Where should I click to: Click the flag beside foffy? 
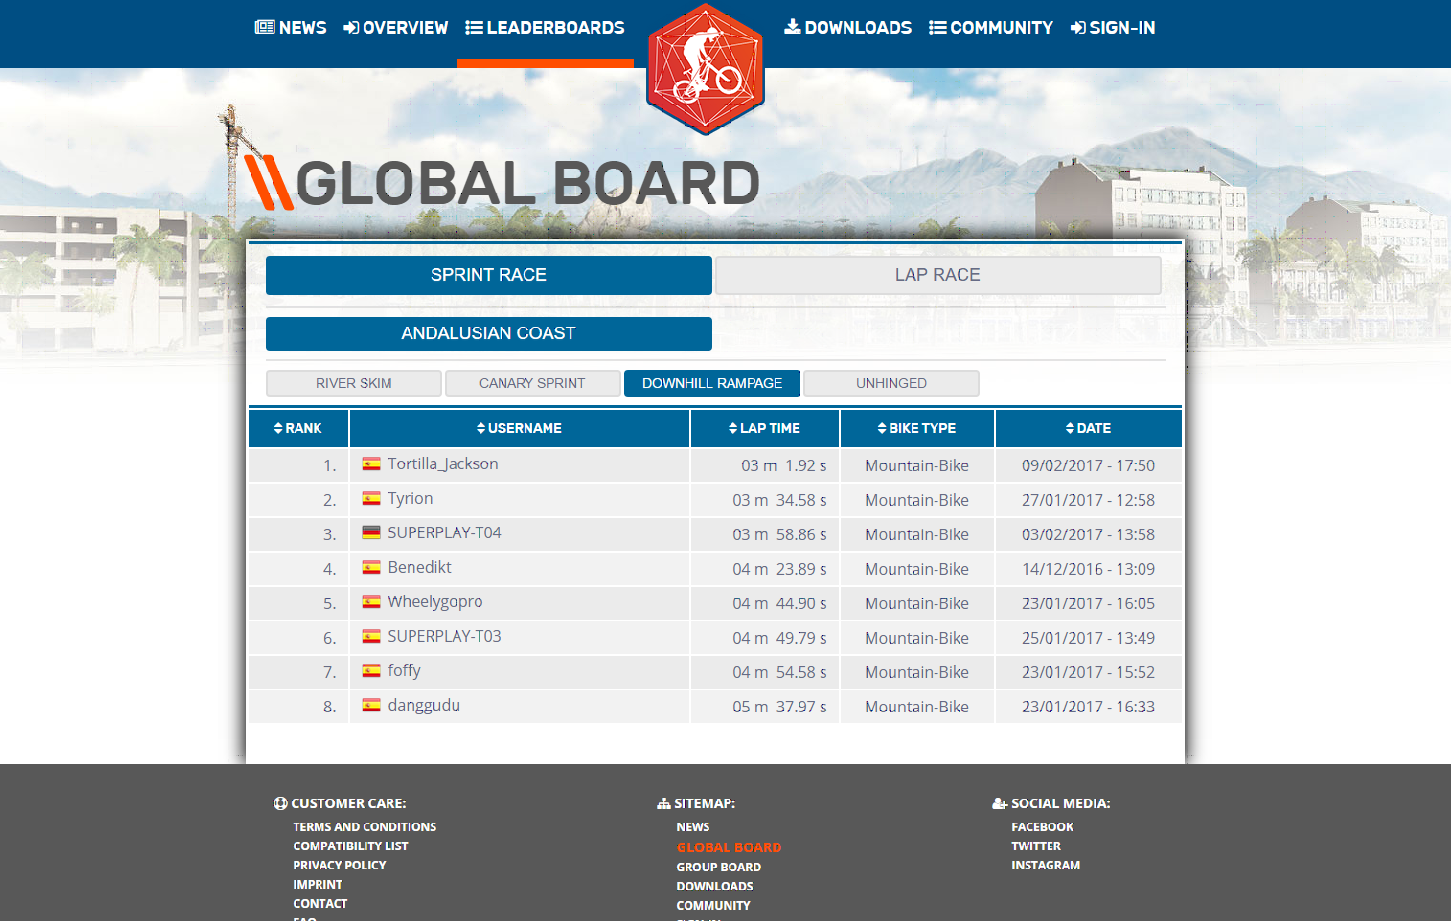(x=371, y=671)
